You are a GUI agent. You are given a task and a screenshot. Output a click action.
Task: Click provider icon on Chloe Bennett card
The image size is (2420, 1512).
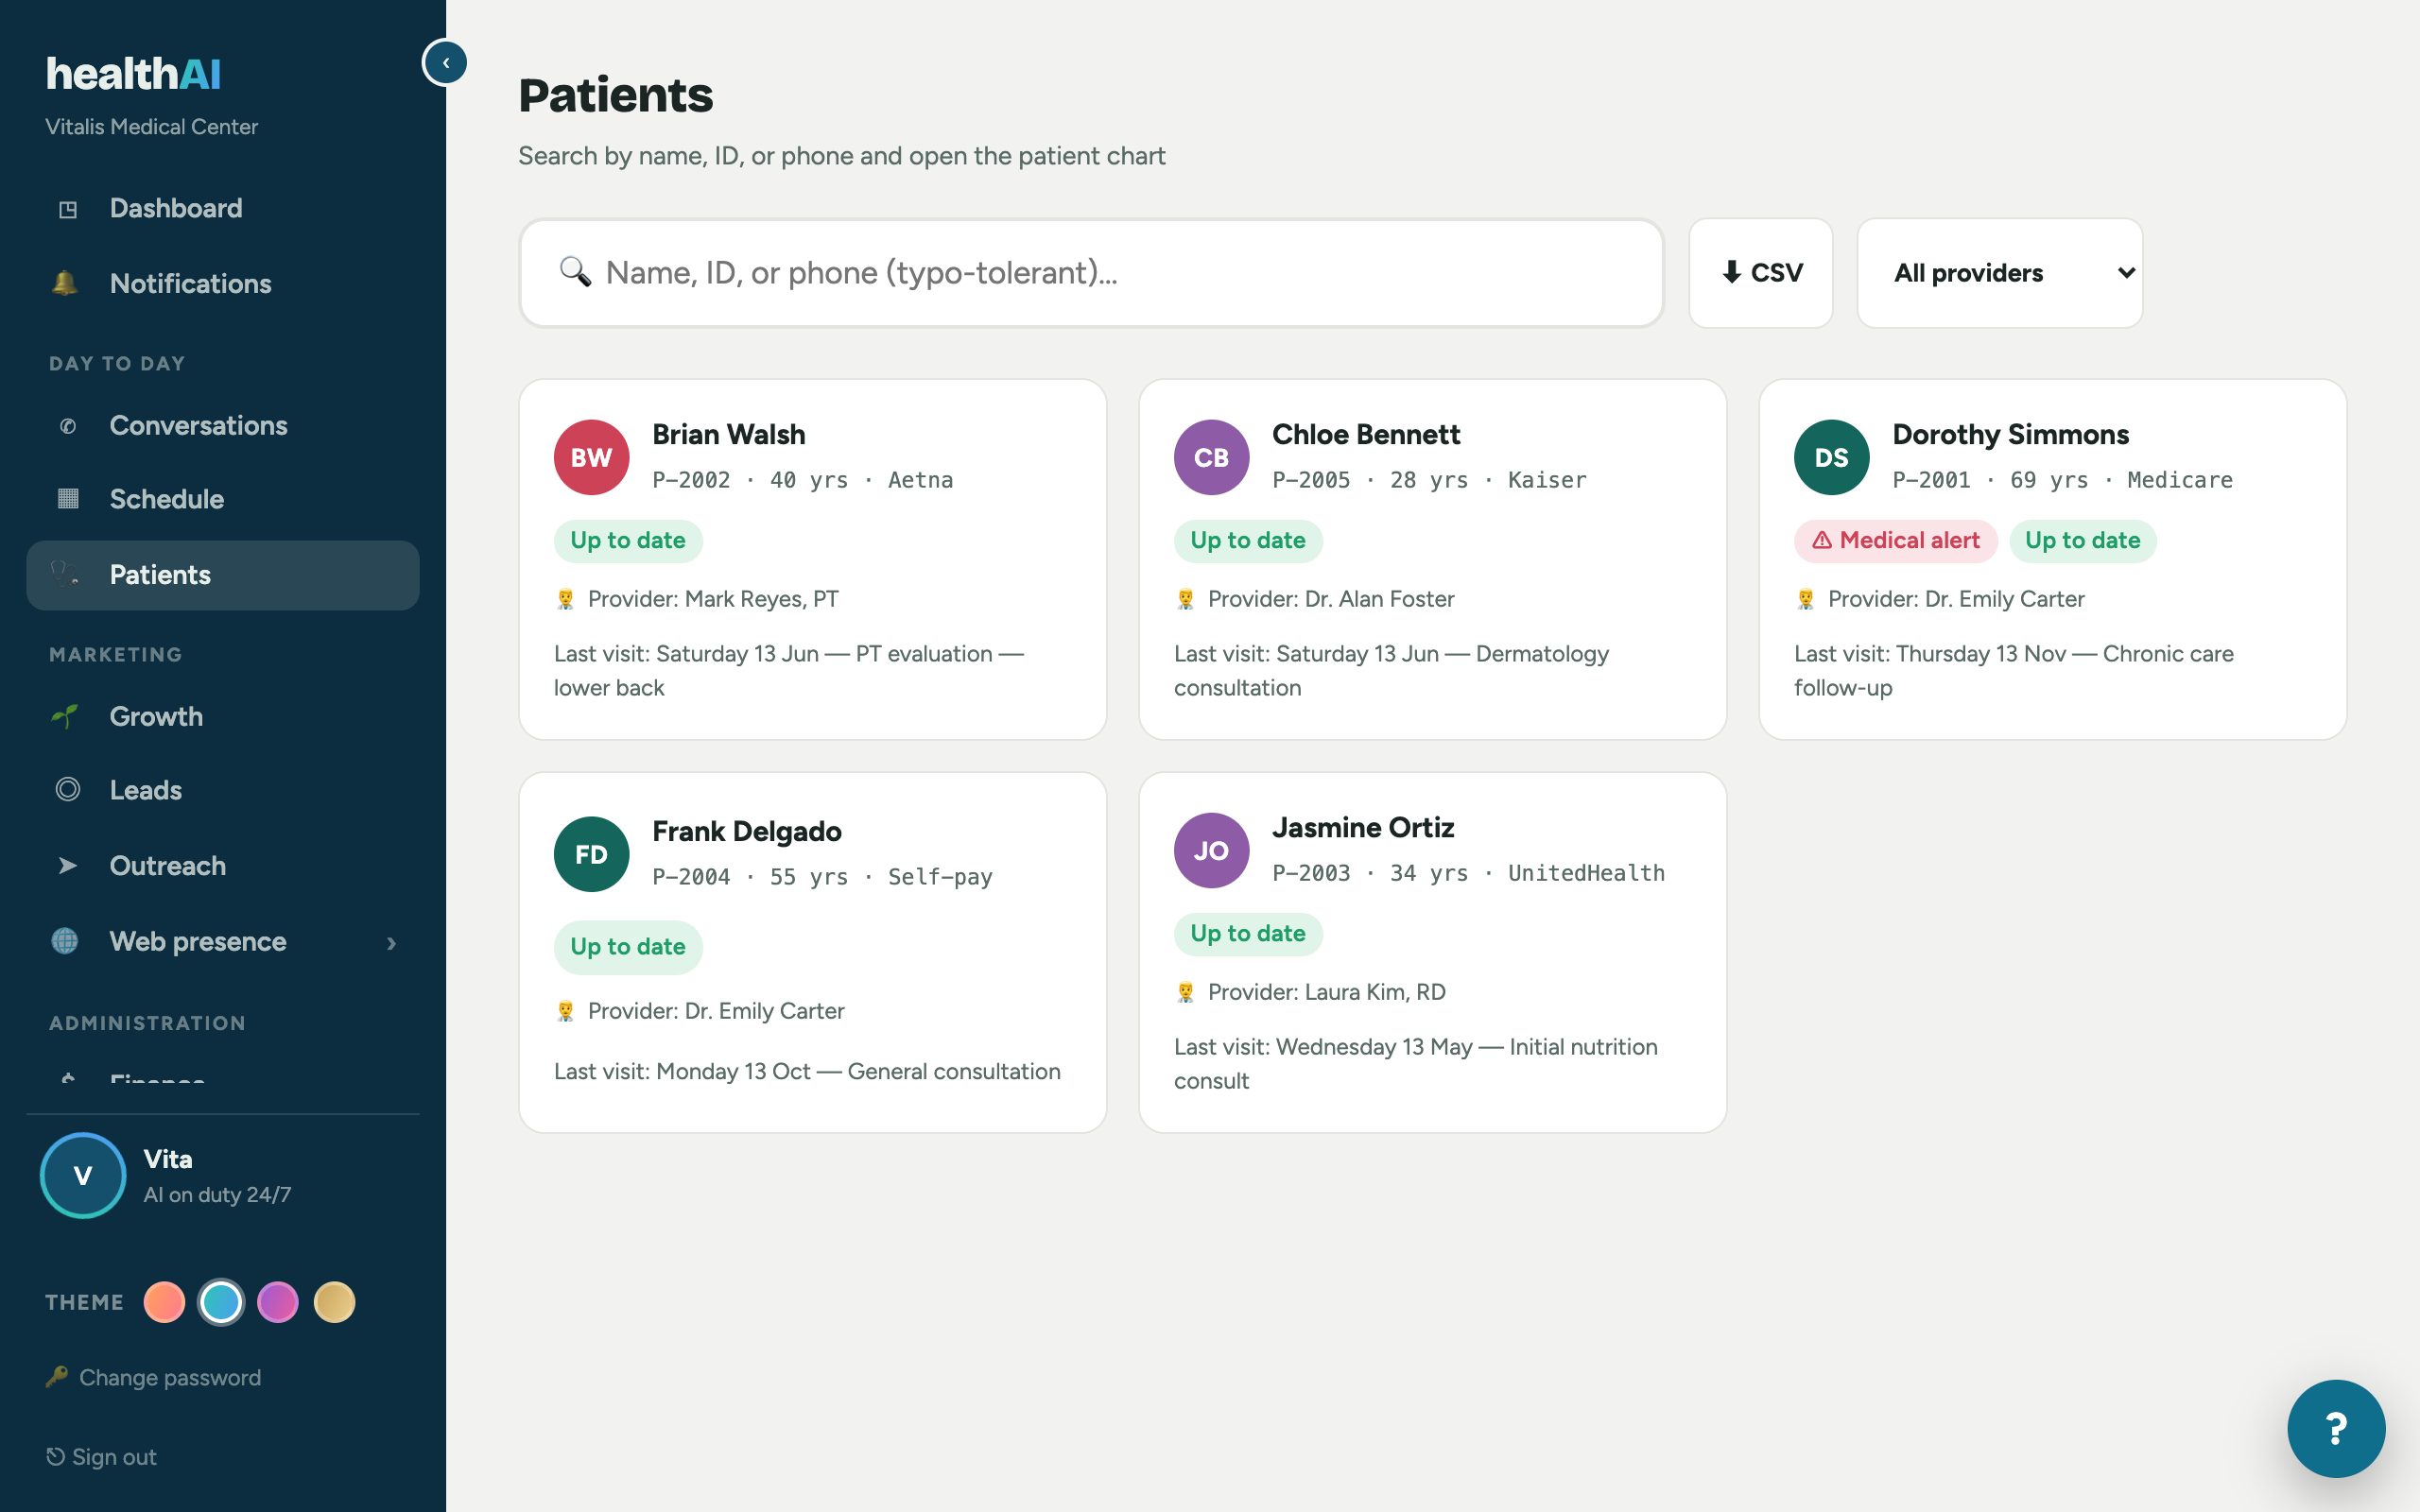pos(1185,599)
